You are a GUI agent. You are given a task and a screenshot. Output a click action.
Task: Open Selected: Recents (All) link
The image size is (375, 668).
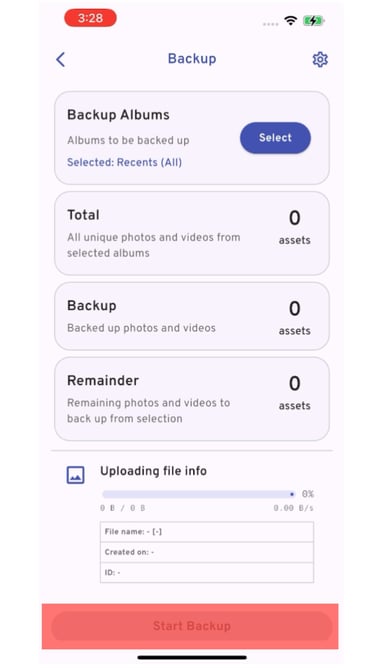coord(124,162)
